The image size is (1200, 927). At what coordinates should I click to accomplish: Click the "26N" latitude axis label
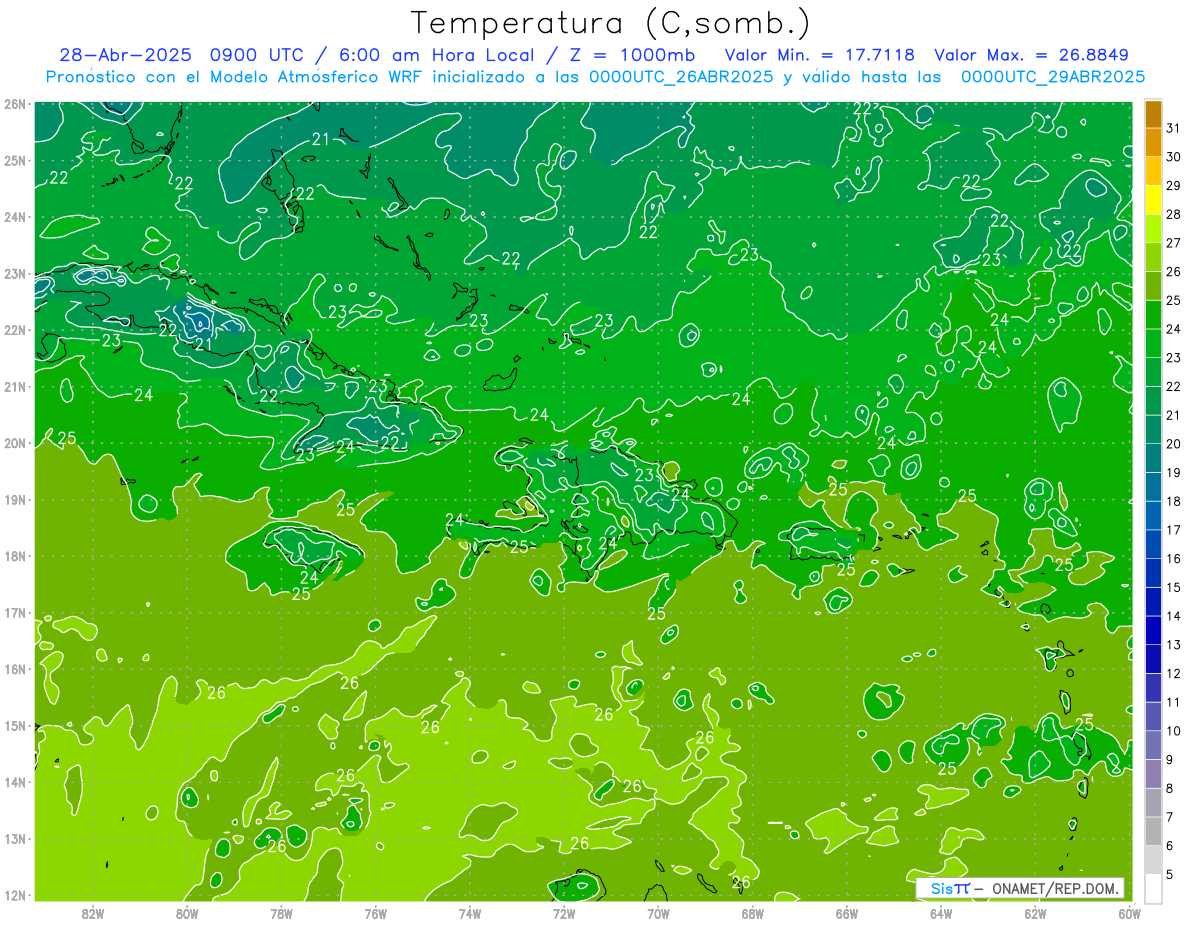(x=14, y=104)
